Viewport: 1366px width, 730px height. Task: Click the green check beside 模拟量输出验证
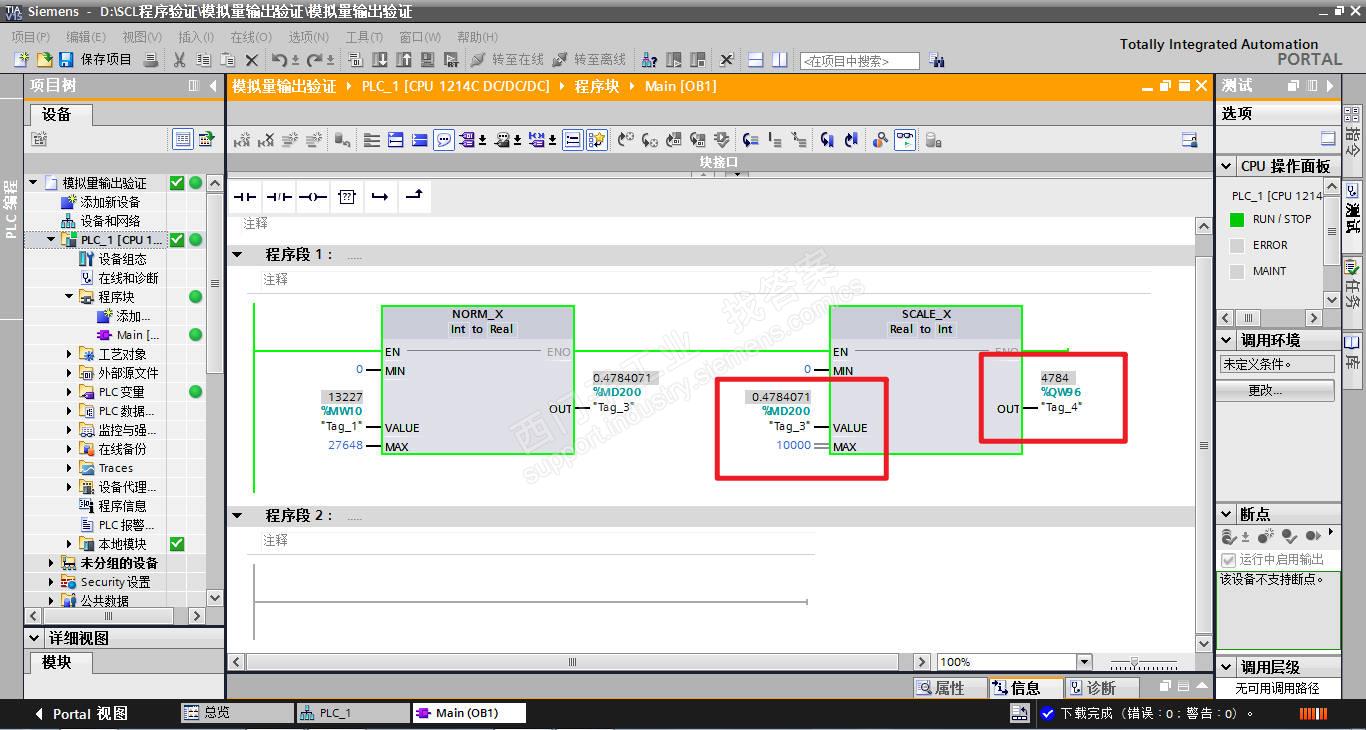(177, 183)
